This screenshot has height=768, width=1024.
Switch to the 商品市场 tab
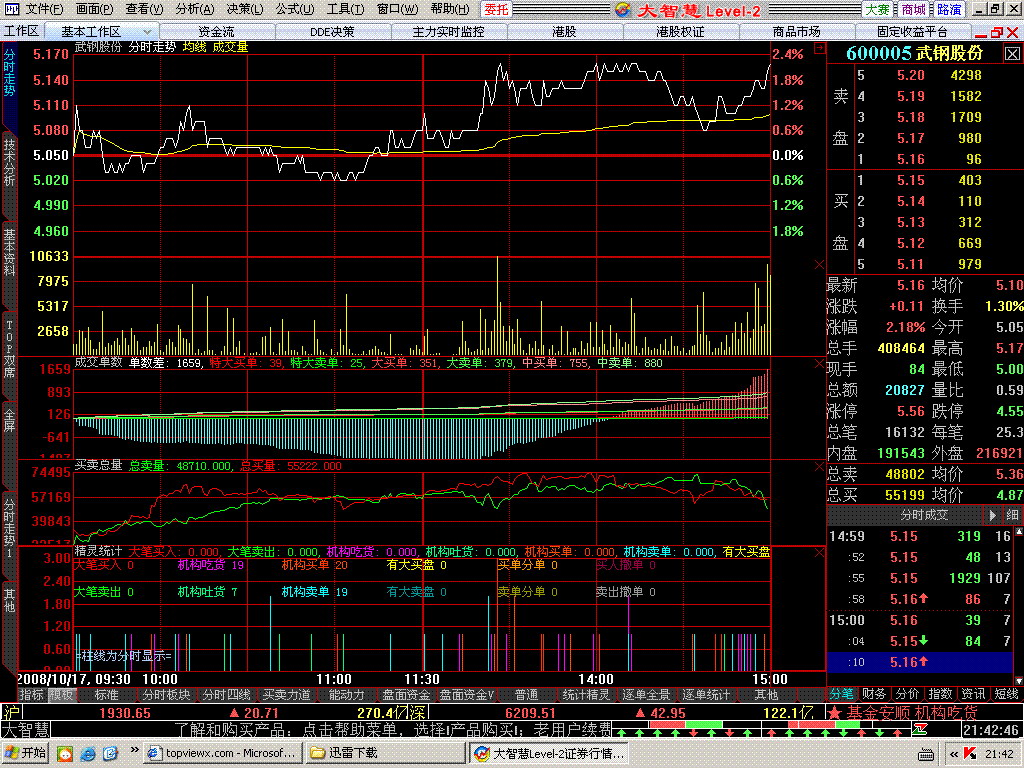click(x=796, y=31)
